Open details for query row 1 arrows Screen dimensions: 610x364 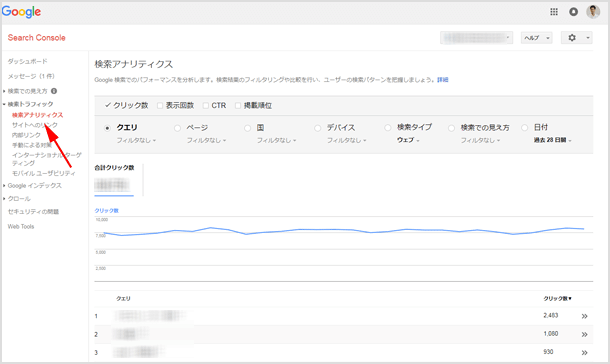tap(584, 316)
